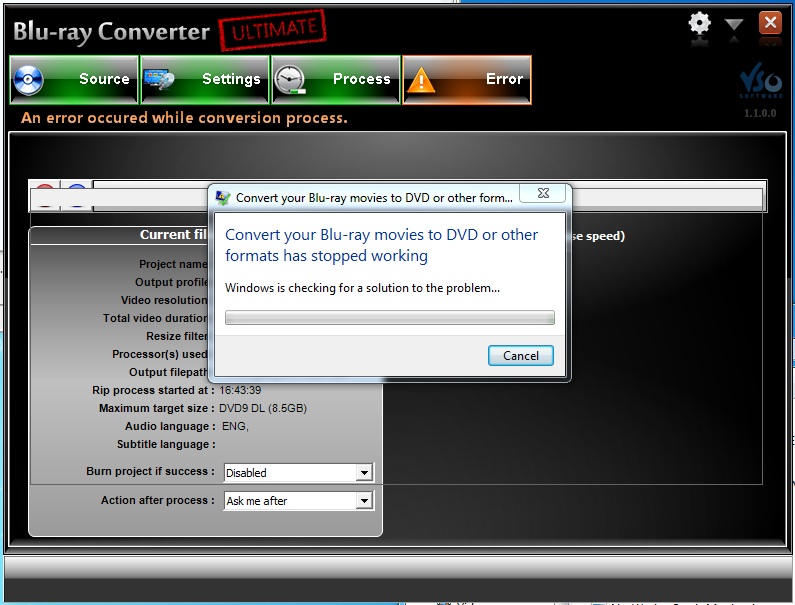This screenshot has width=795, height=605.
Task: Click the error message 'An error occured while conversion process.'
Action: pyautogui.click(x=185, y=118)
